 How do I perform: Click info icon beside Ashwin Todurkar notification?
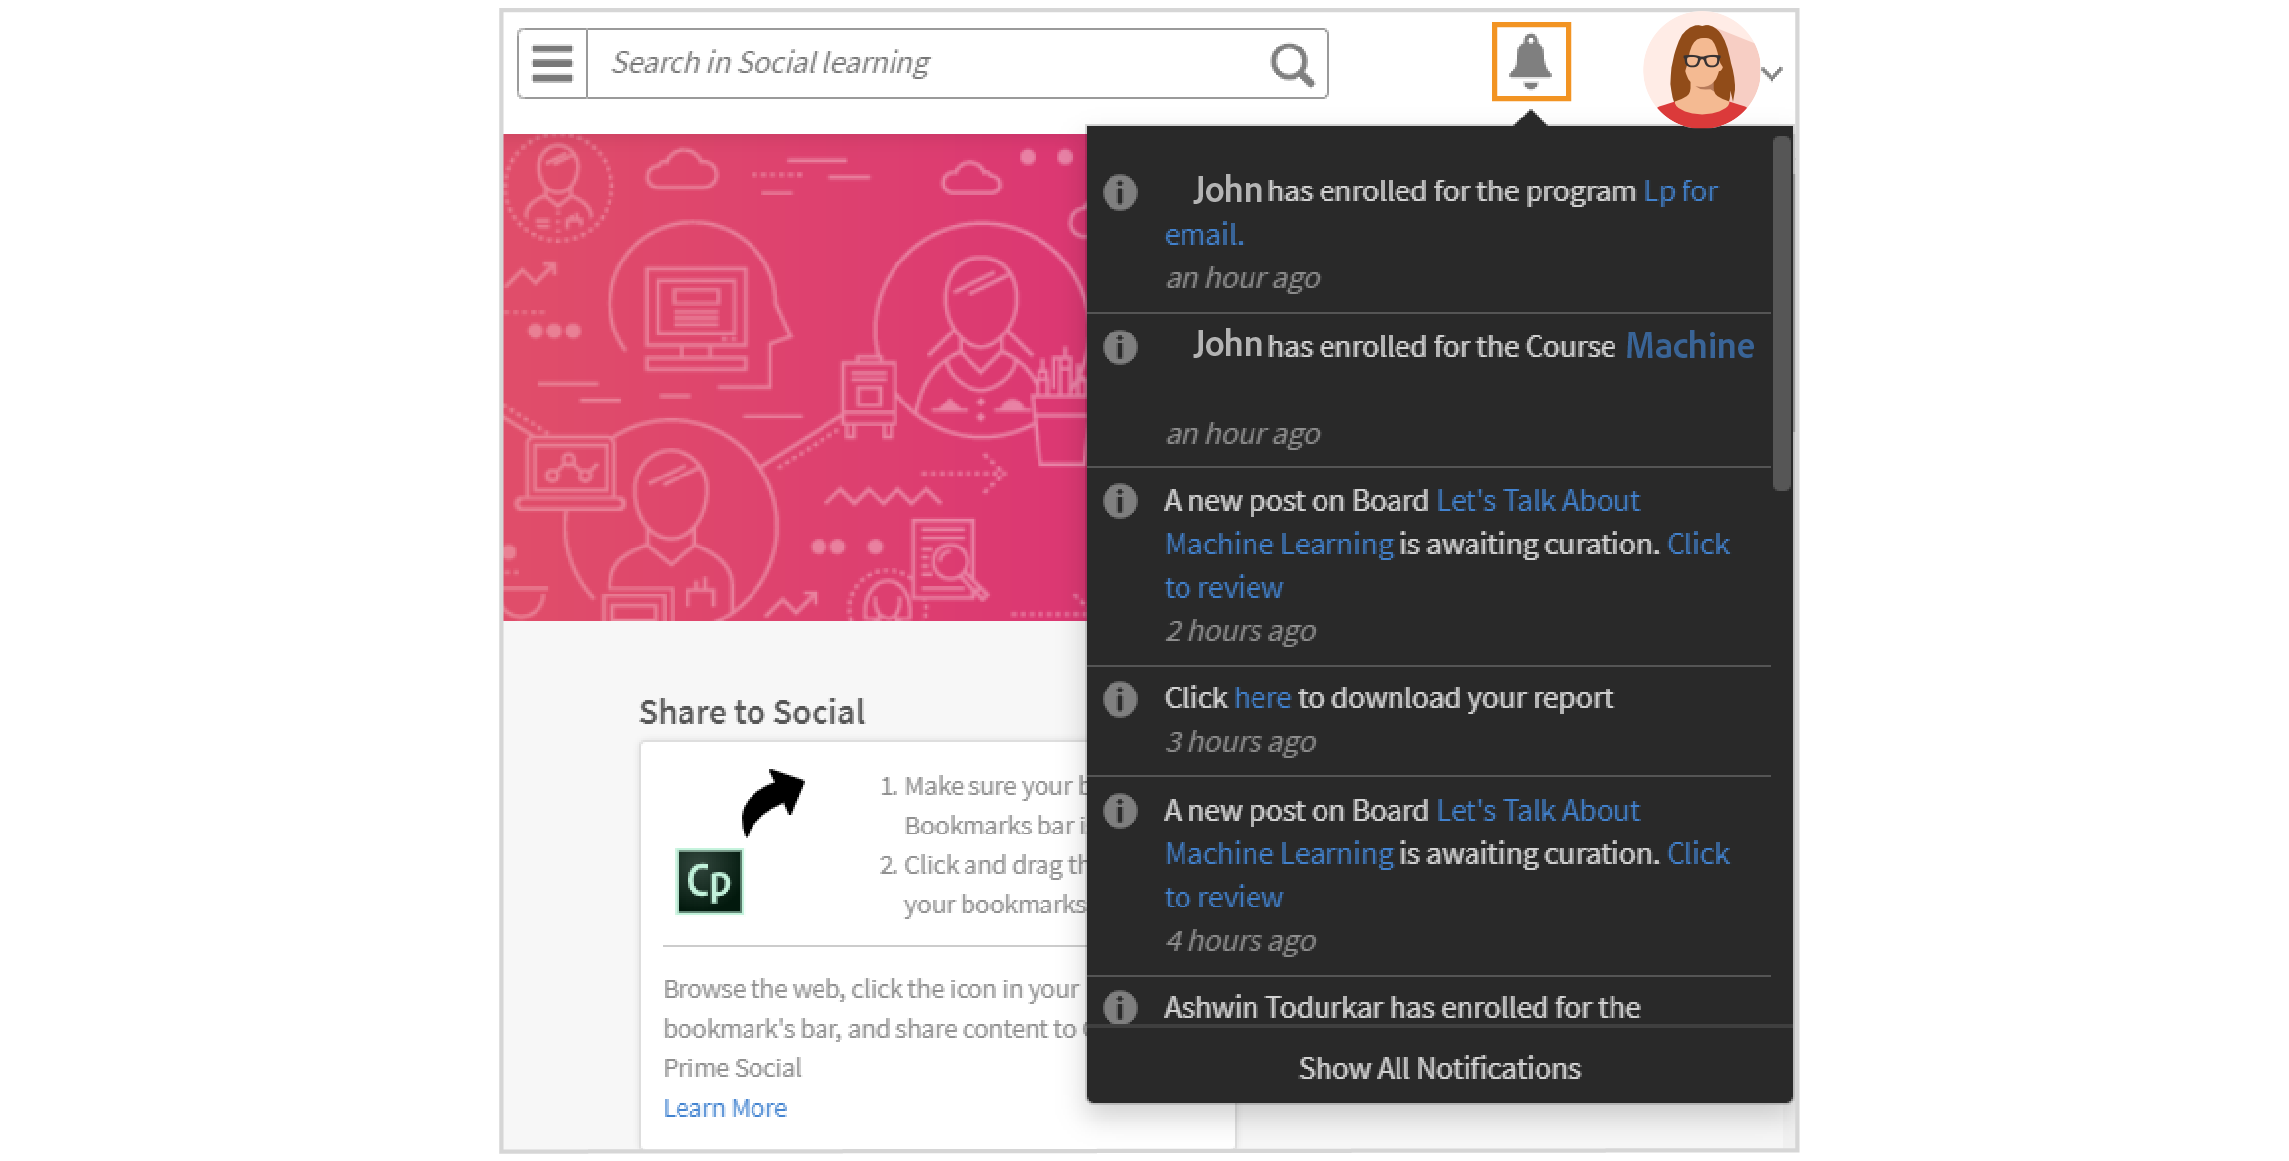click(1120, 1007)
